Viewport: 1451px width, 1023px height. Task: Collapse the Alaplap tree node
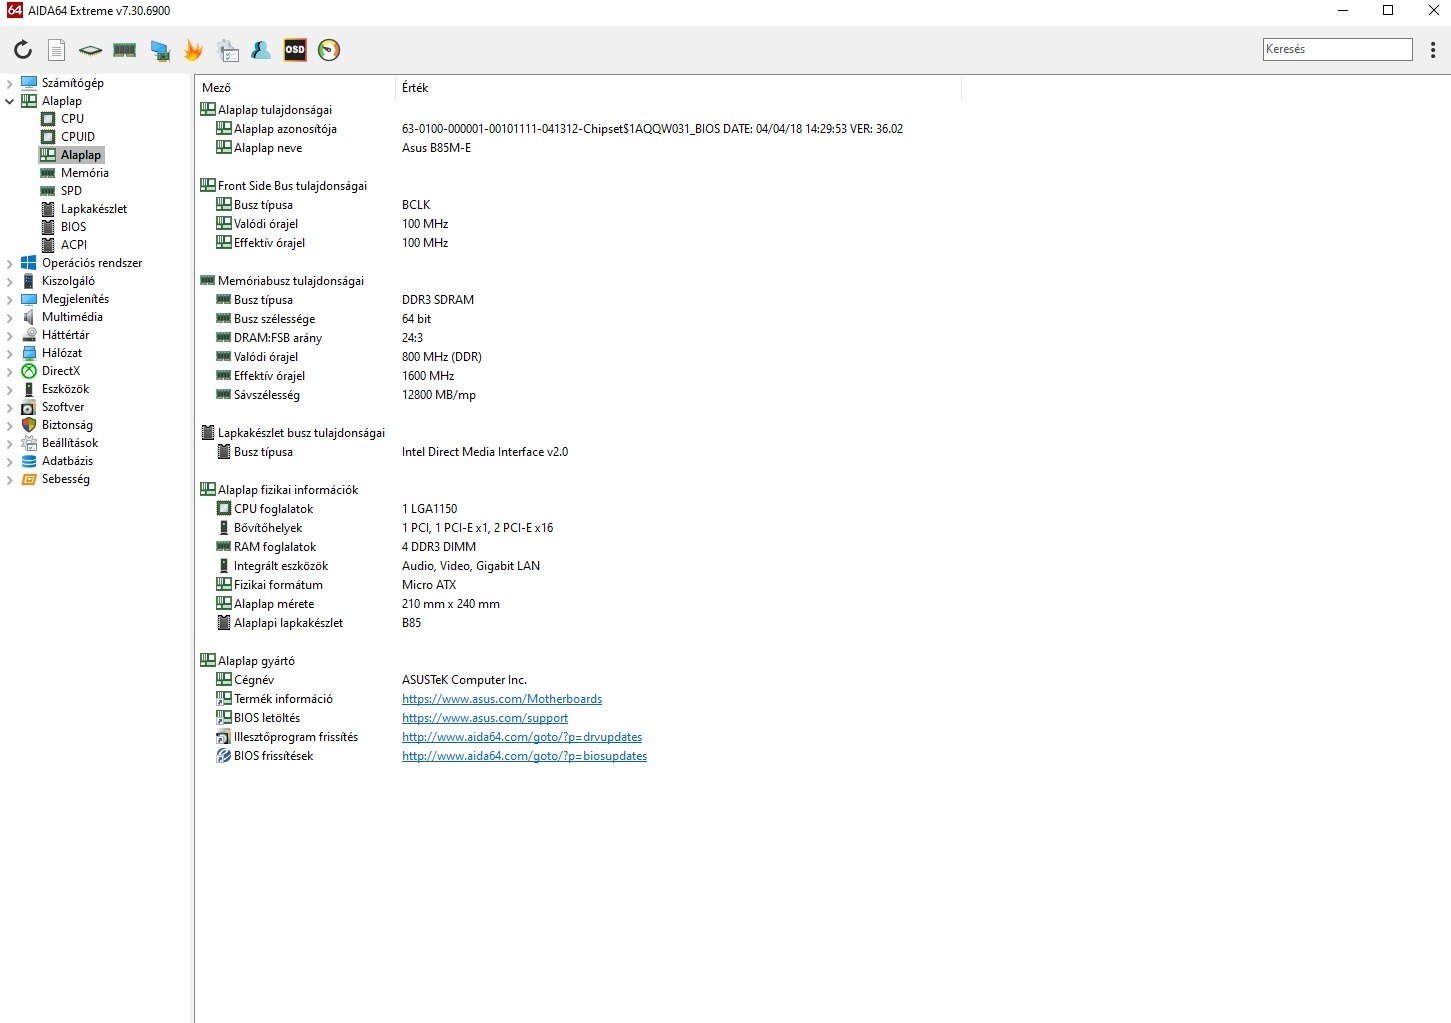pyautogui.click(x=10, y=101)
